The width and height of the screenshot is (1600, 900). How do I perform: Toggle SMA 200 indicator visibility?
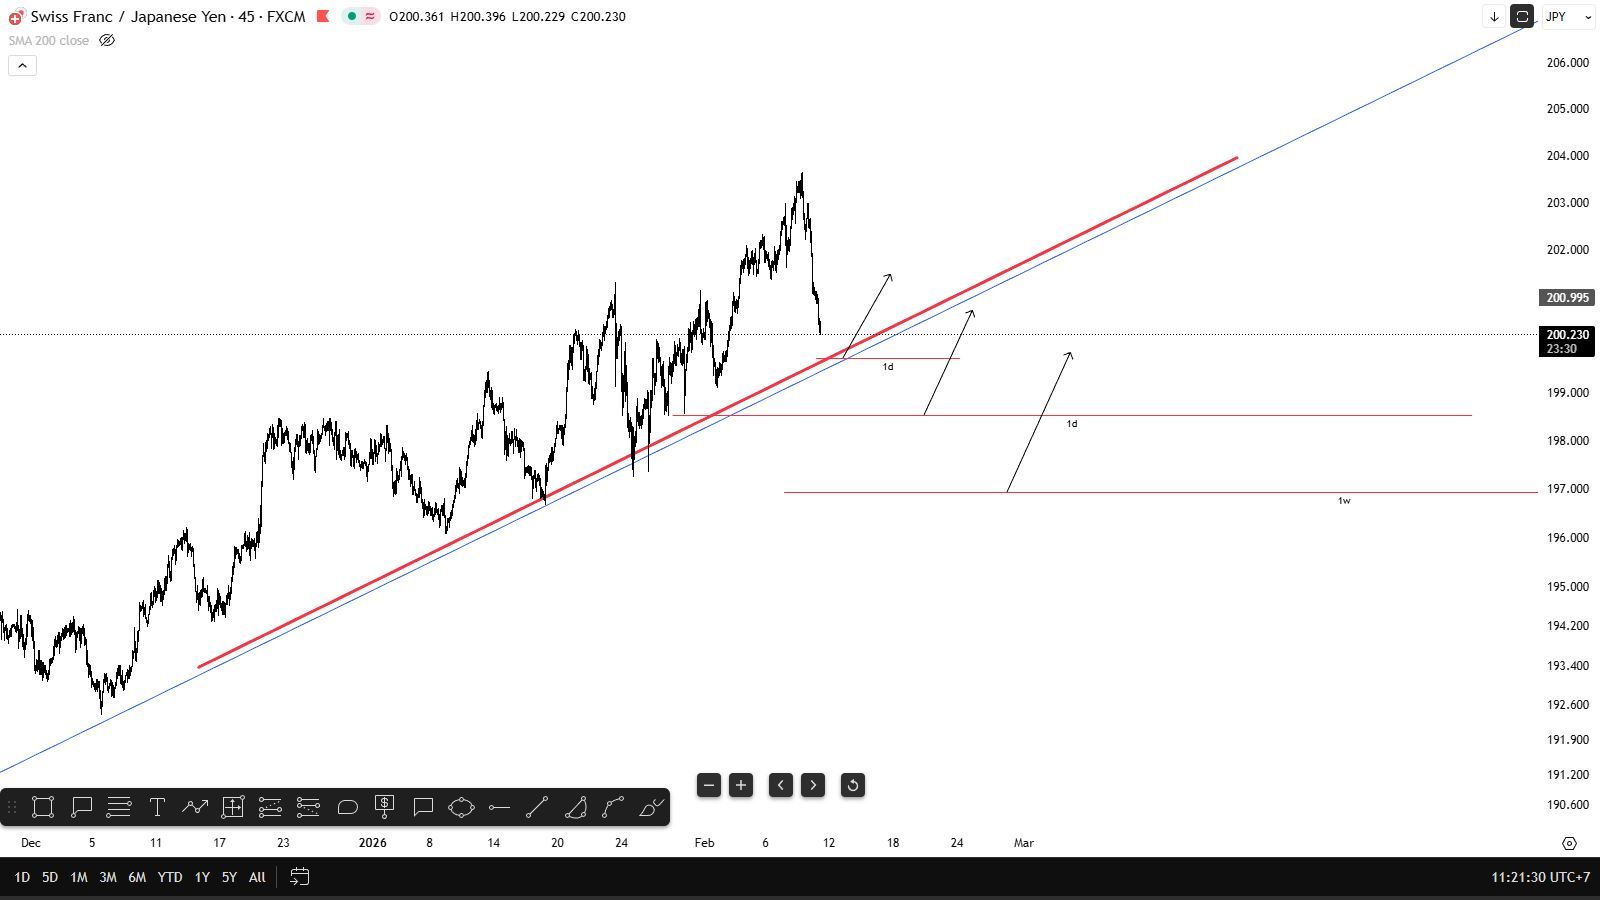[x=107, y=41]
